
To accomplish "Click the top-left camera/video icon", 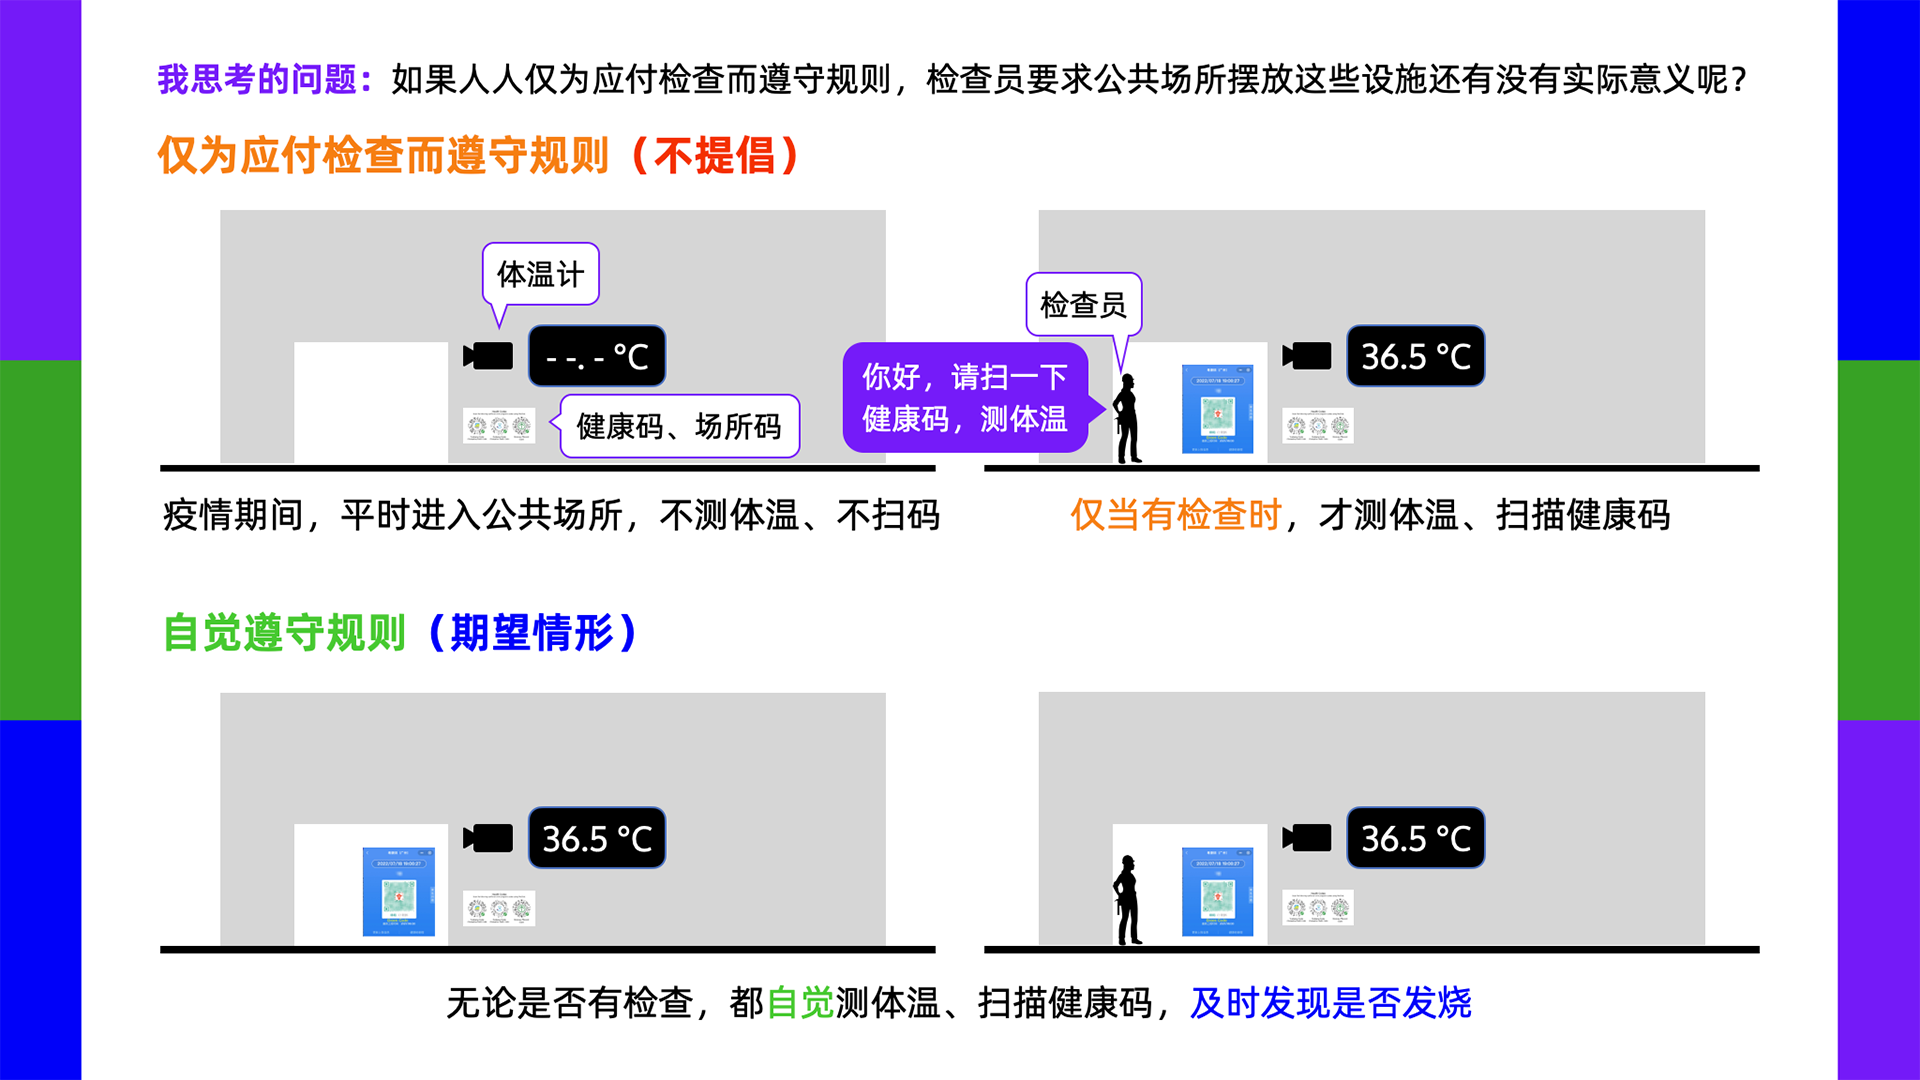I will 479,353.
